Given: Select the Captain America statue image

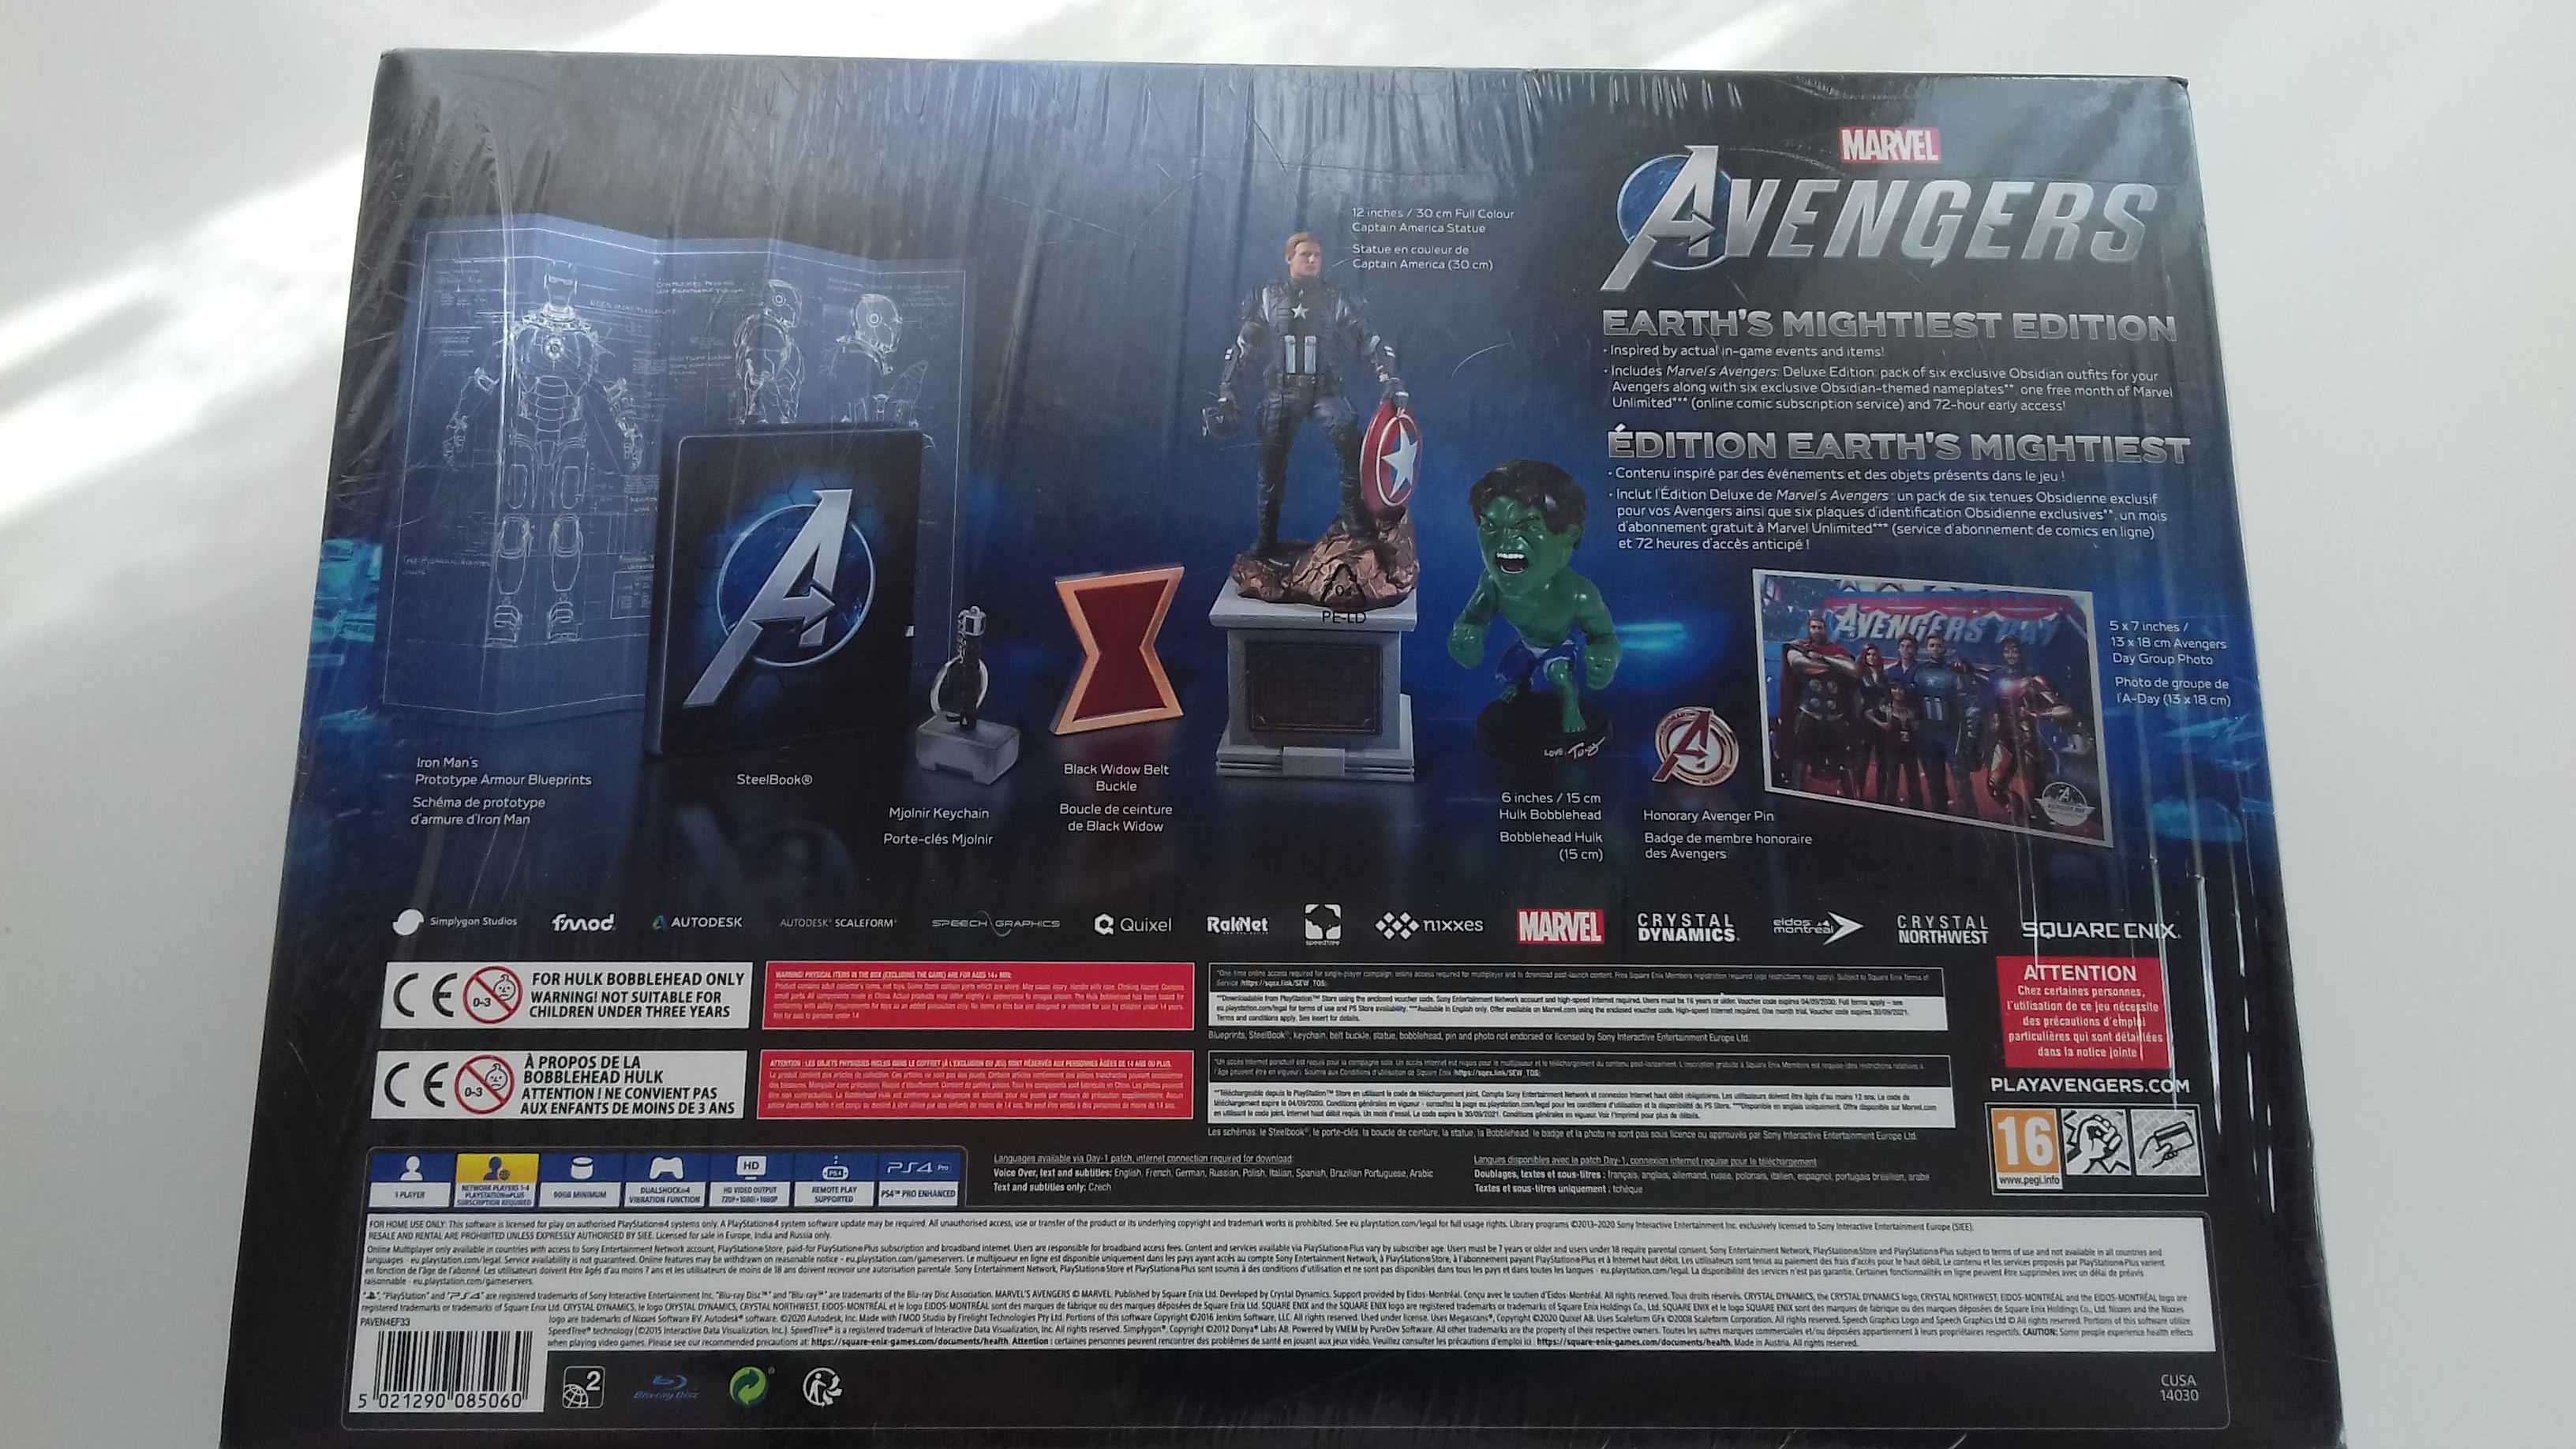Looking at the screenshot, I should tap(1313, 505).
